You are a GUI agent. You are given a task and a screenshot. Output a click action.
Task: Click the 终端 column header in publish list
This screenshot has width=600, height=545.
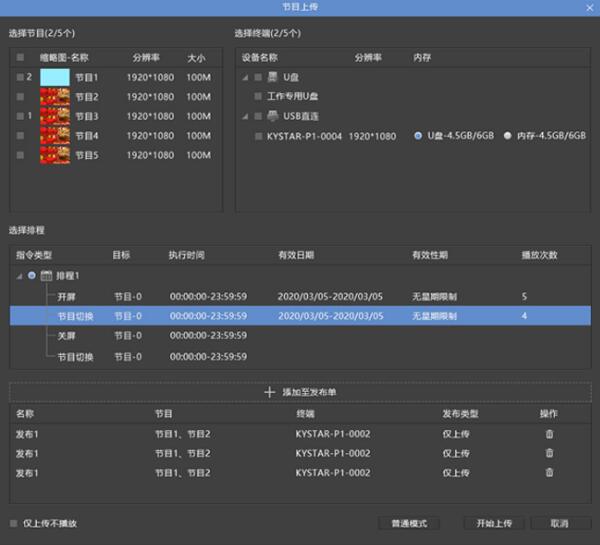coord(305,414)
